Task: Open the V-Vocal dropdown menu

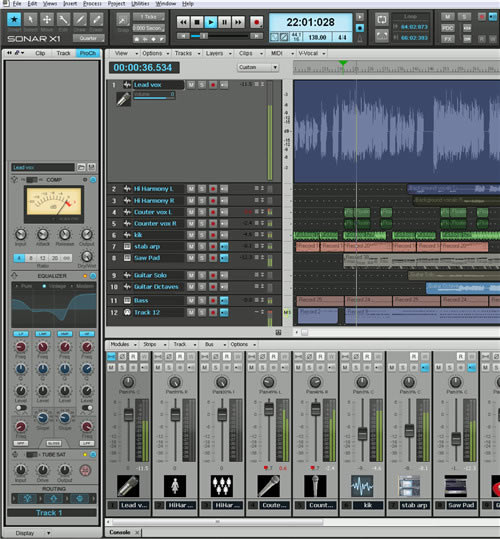Action: point(311,53)
